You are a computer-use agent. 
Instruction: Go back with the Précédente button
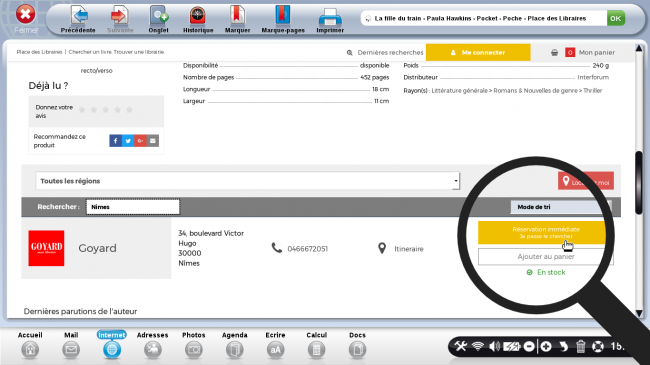78,19
